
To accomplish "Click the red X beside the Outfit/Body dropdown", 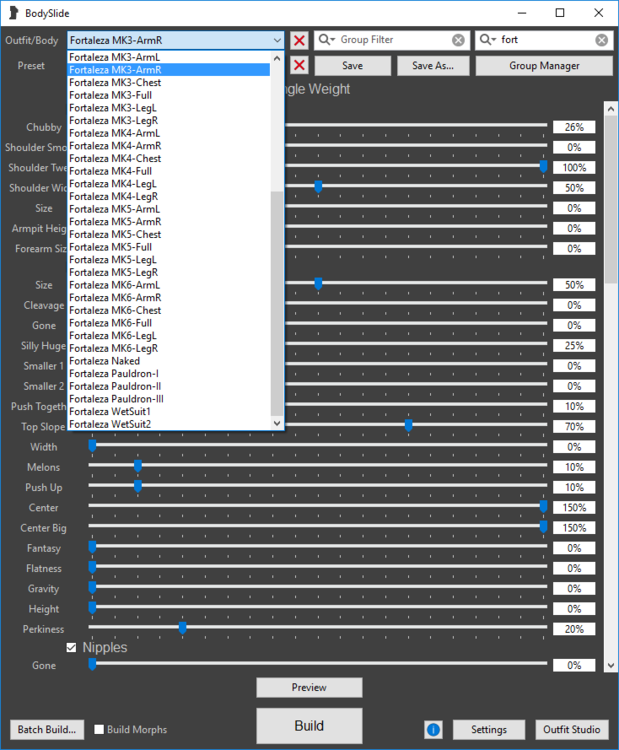I will point(299,41).
